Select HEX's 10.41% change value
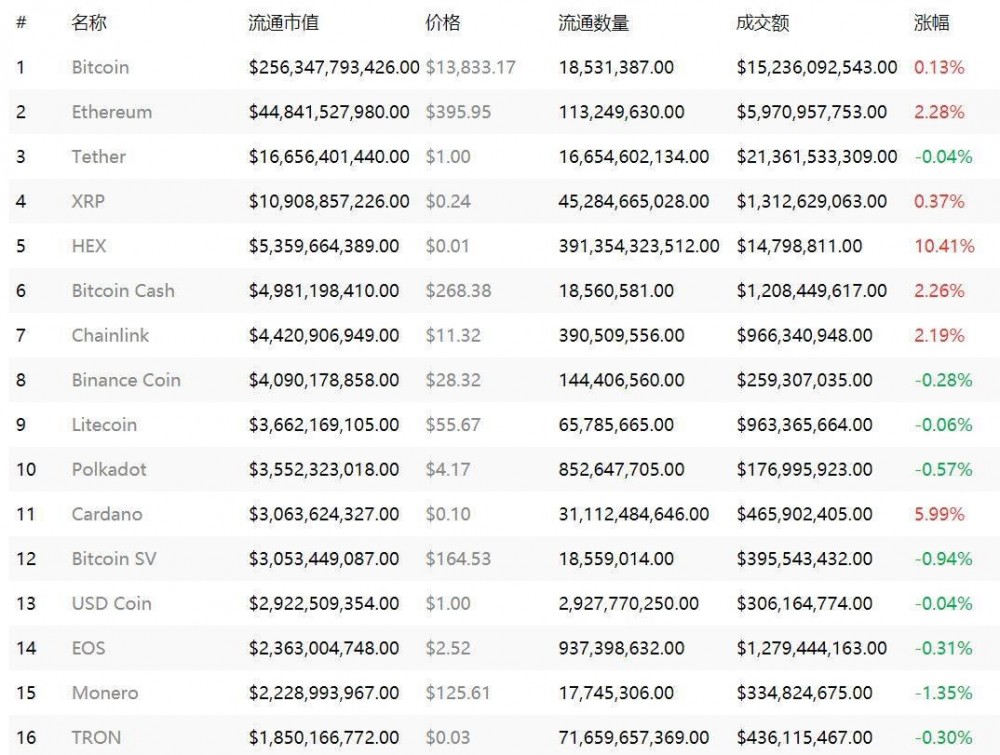This screenshot has width=1000, height=755. click(x=944, y=246)
